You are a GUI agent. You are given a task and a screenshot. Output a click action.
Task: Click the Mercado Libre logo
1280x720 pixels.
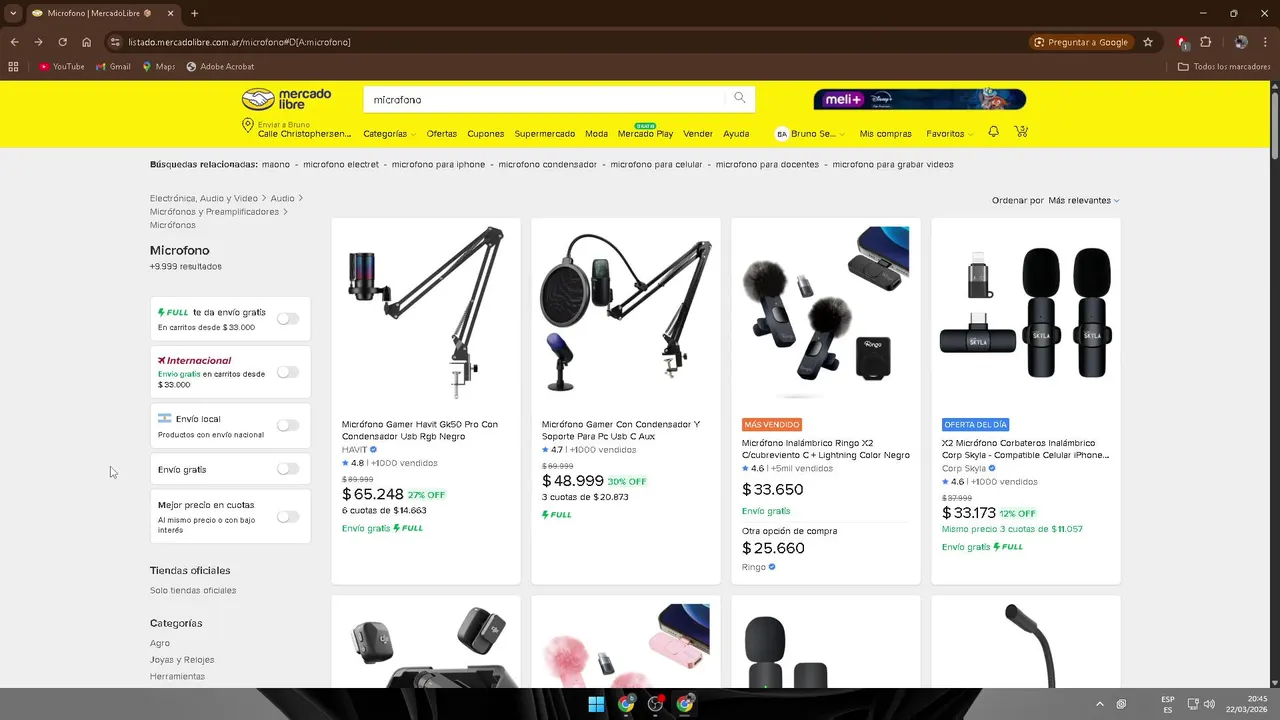click(x=286, y=99)
